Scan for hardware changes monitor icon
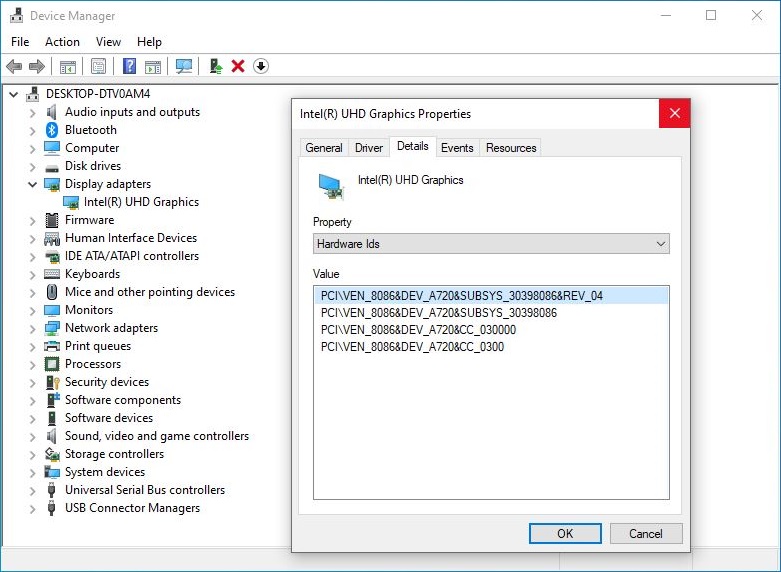The image size is (781, 572). (184, 66)
